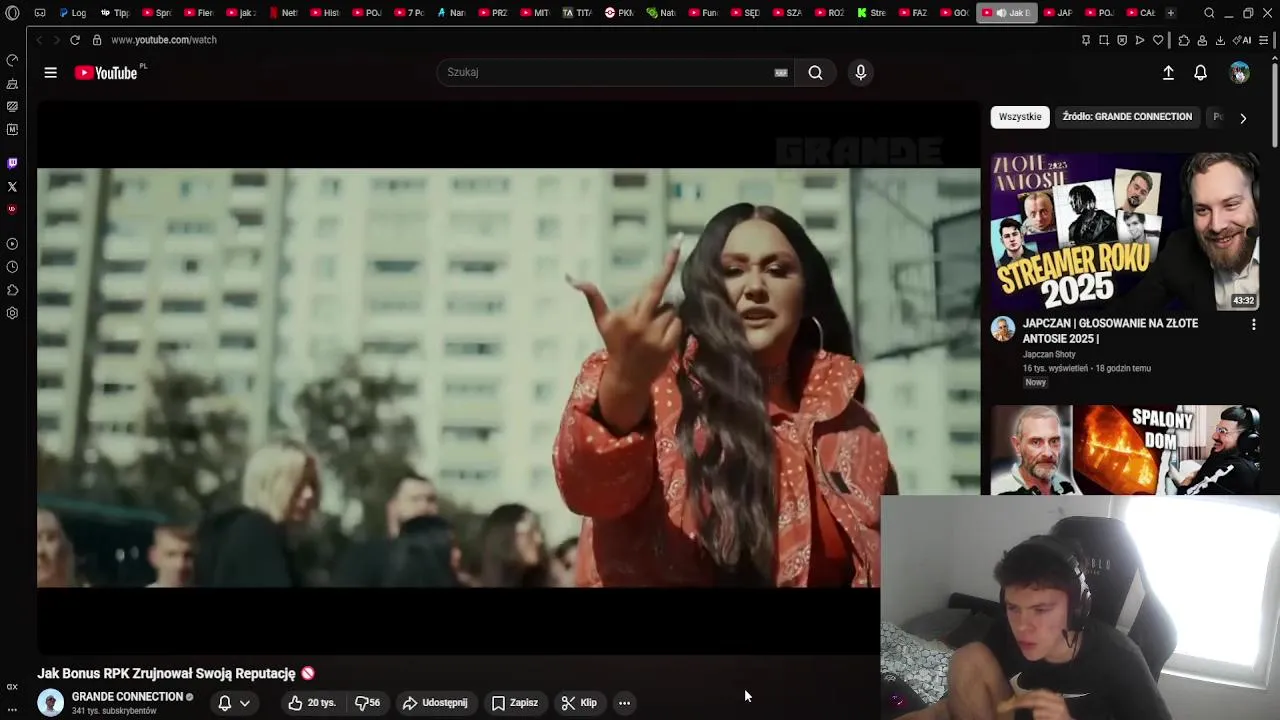Open the YouTube create/upload icon
This screenshot has height=720, width=1280.
tap(1168, 73)
